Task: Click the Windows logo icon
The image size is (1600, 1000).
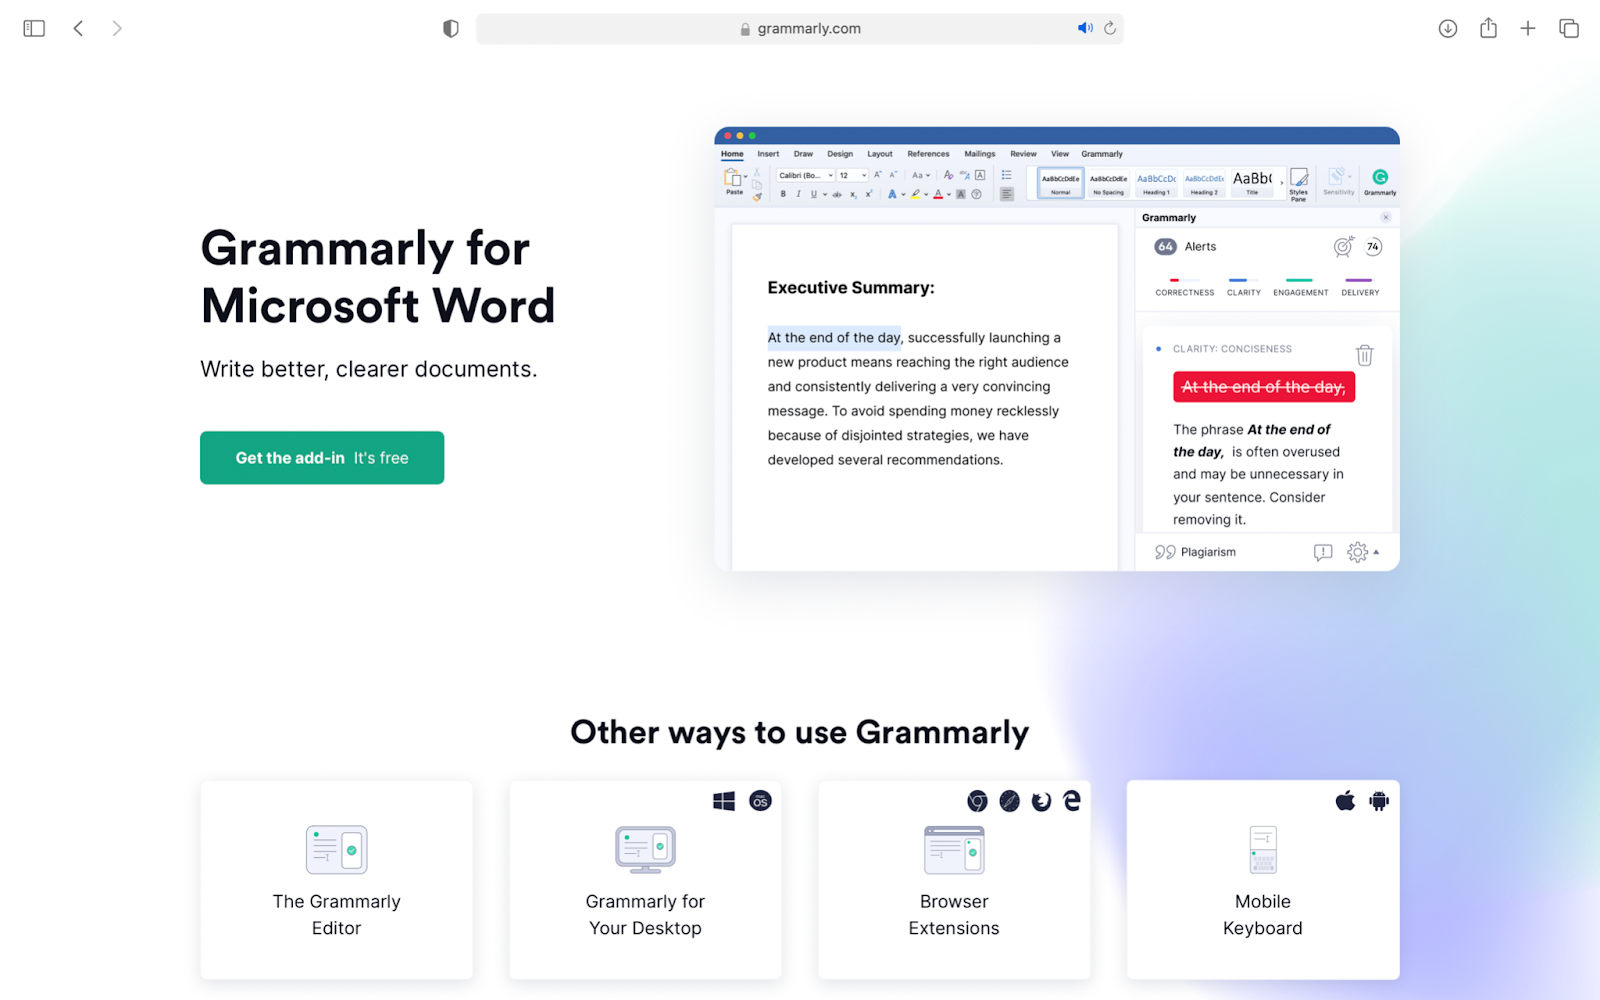Action: 724,801
